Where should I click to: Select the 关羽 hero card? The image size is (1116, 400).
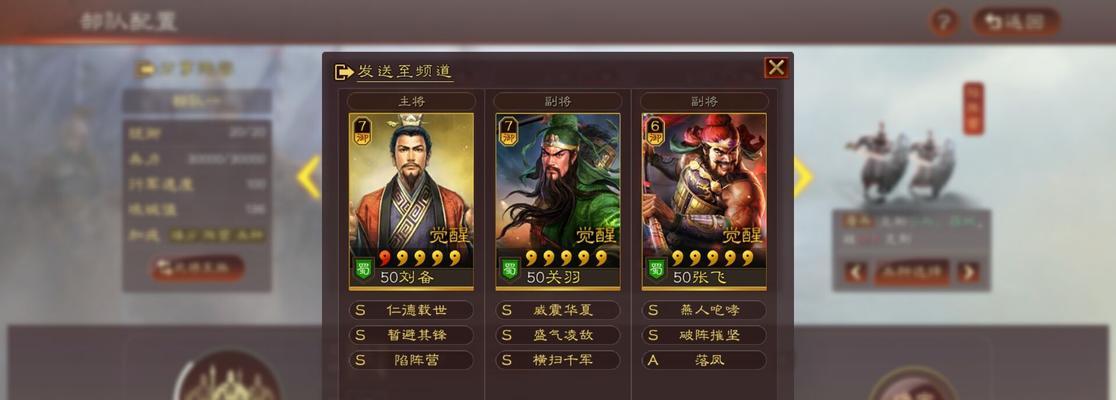(x=557, y=201)
